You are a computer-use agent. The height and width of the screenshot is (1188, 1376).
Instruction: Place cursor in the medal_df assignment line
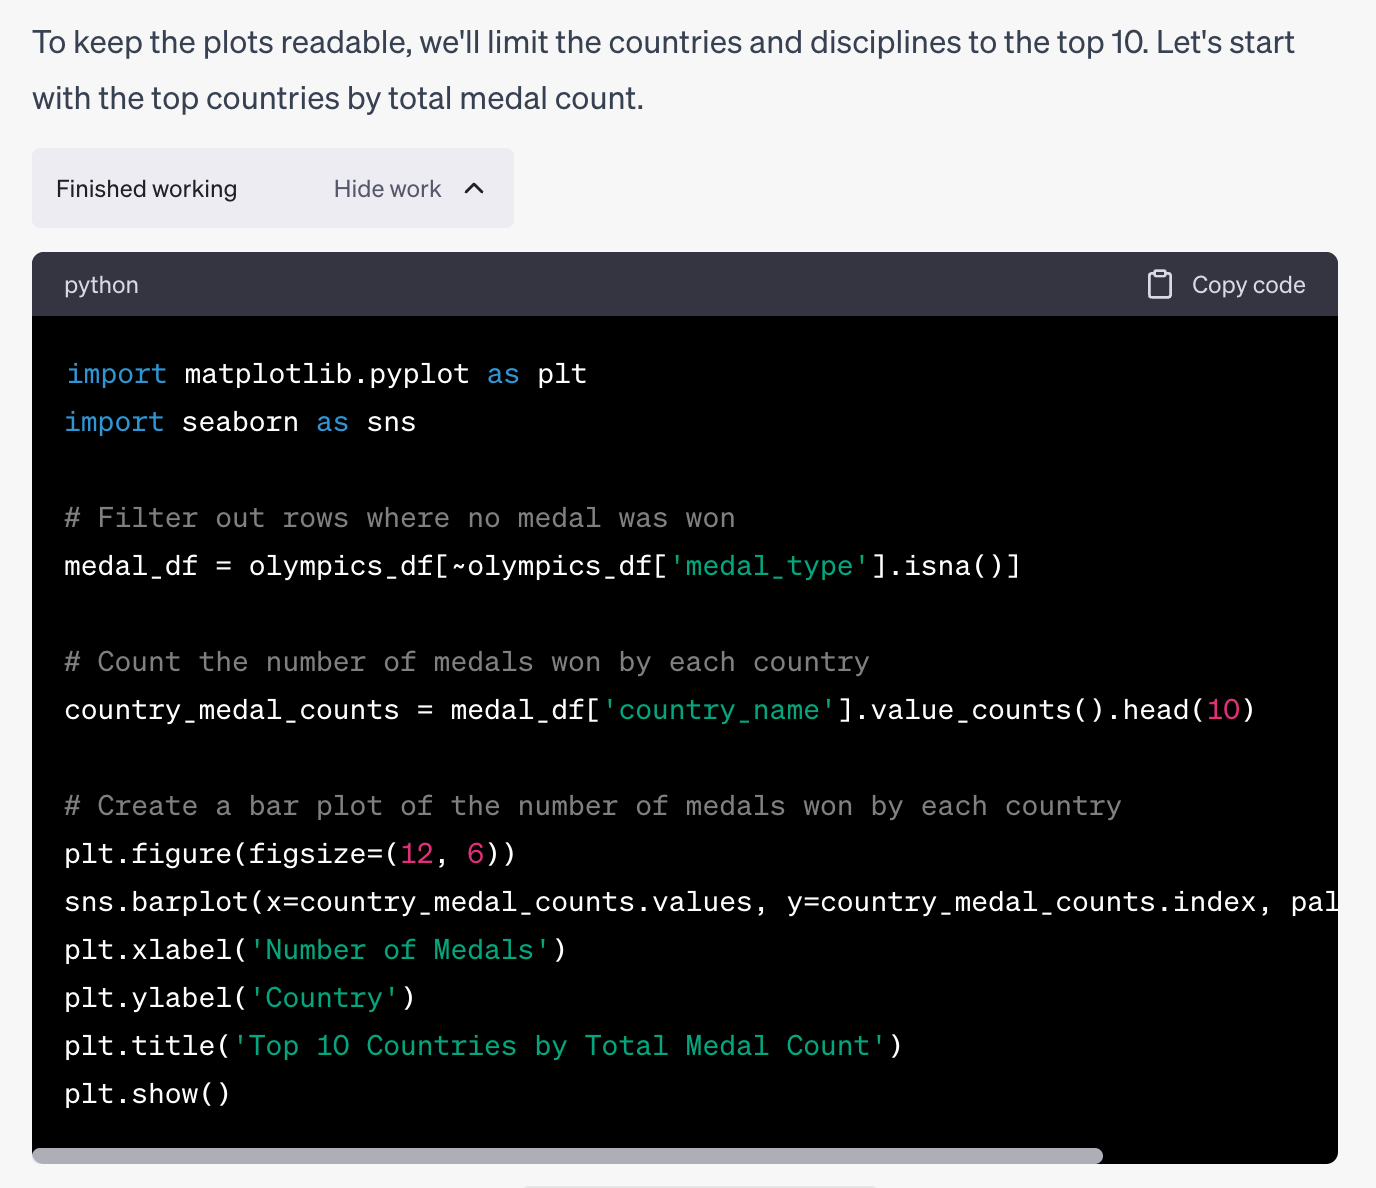541,566
